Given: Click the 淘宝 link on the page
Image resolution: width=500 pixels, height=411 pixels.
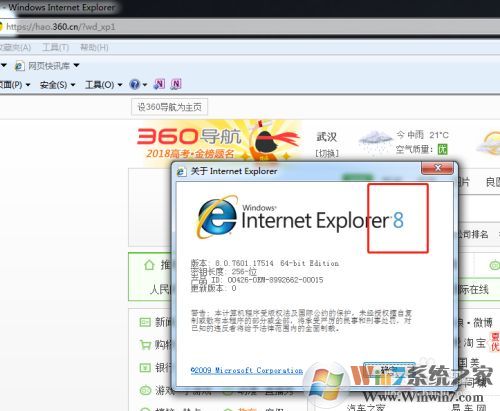Looking at the screenshot, I should (x=474, y=343).
